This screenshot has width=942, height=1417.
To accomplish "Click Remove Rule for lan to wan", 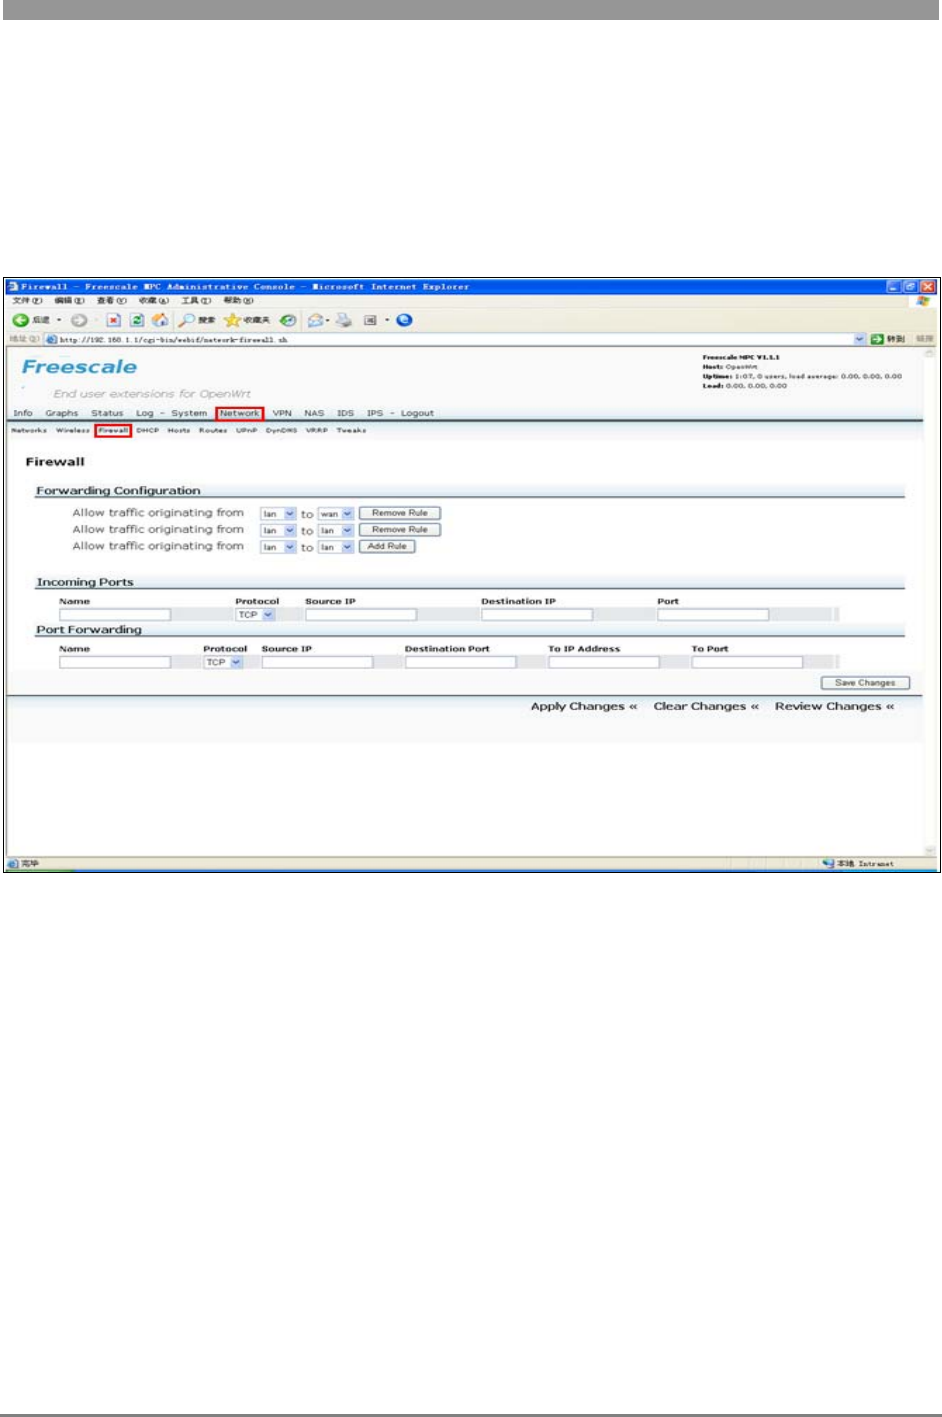I will (x=400, y=513).
